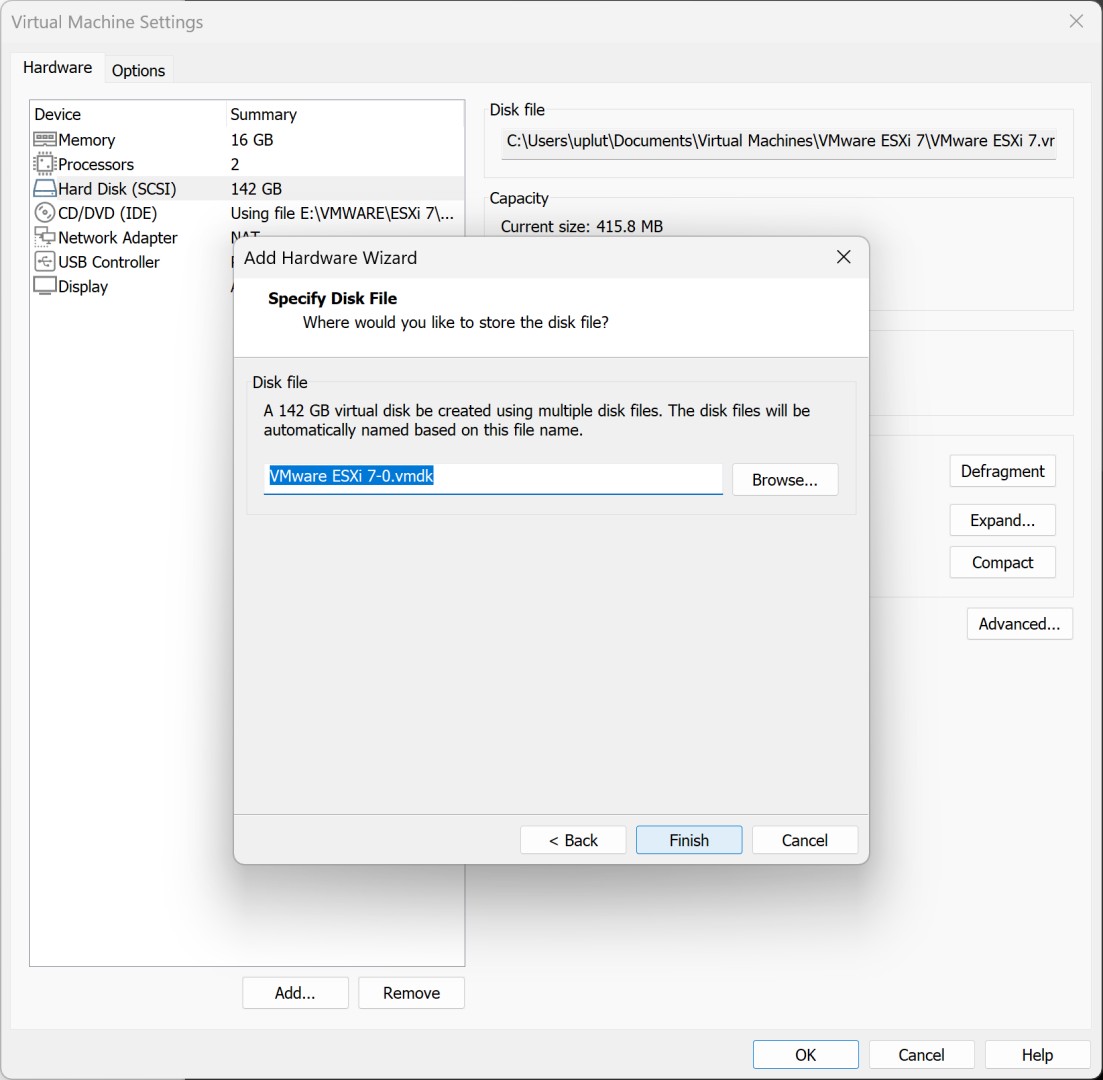Select the Memory row label

click(x=87, y=140)
